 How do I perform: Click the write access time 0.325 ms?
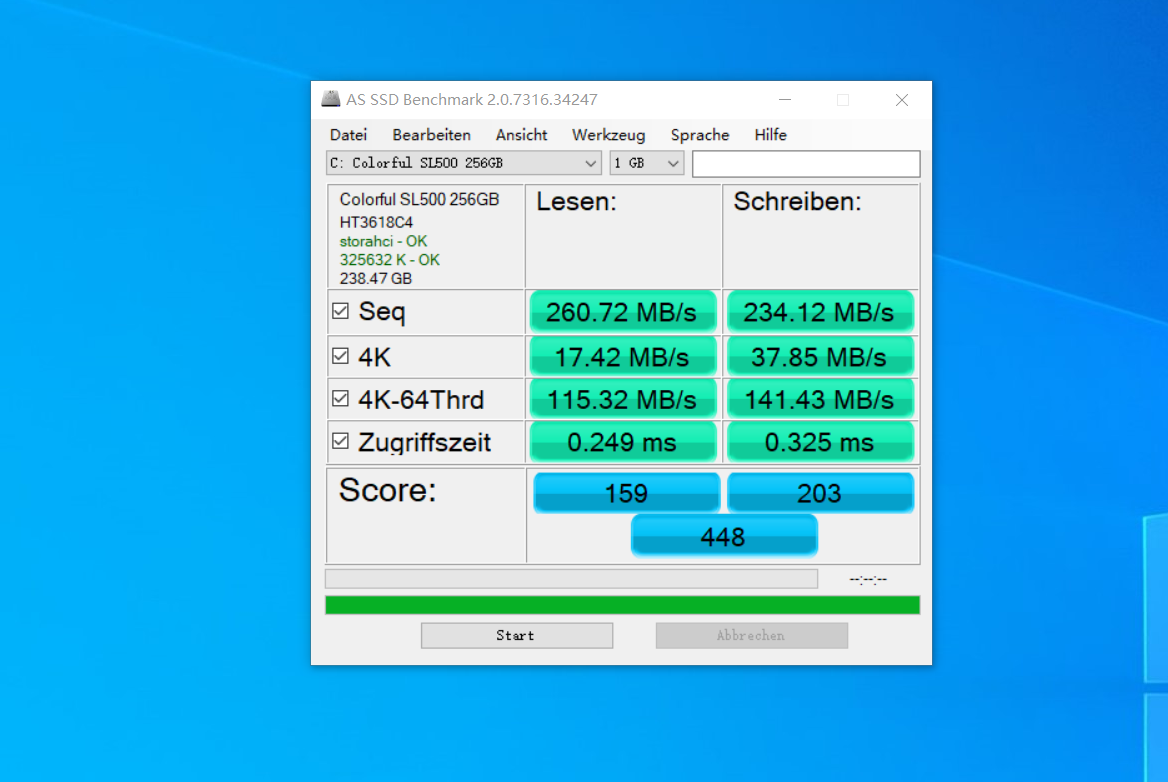[819, 442]
